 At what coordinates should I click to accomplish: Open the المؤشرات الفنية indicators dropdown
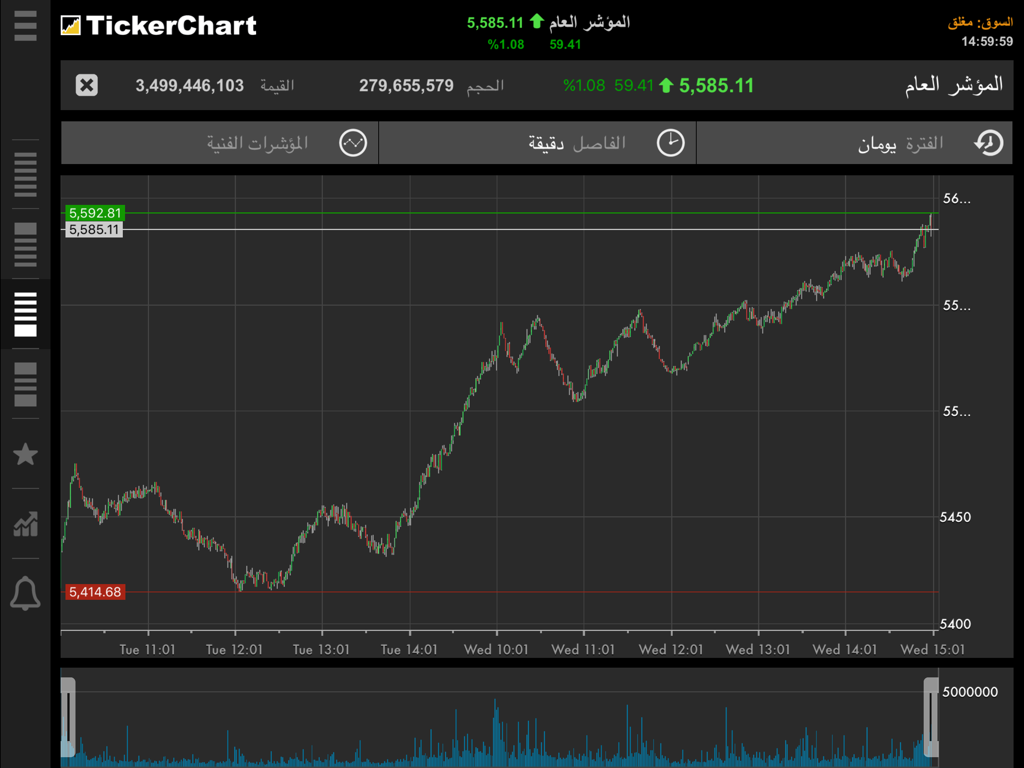tap(260, 142)
